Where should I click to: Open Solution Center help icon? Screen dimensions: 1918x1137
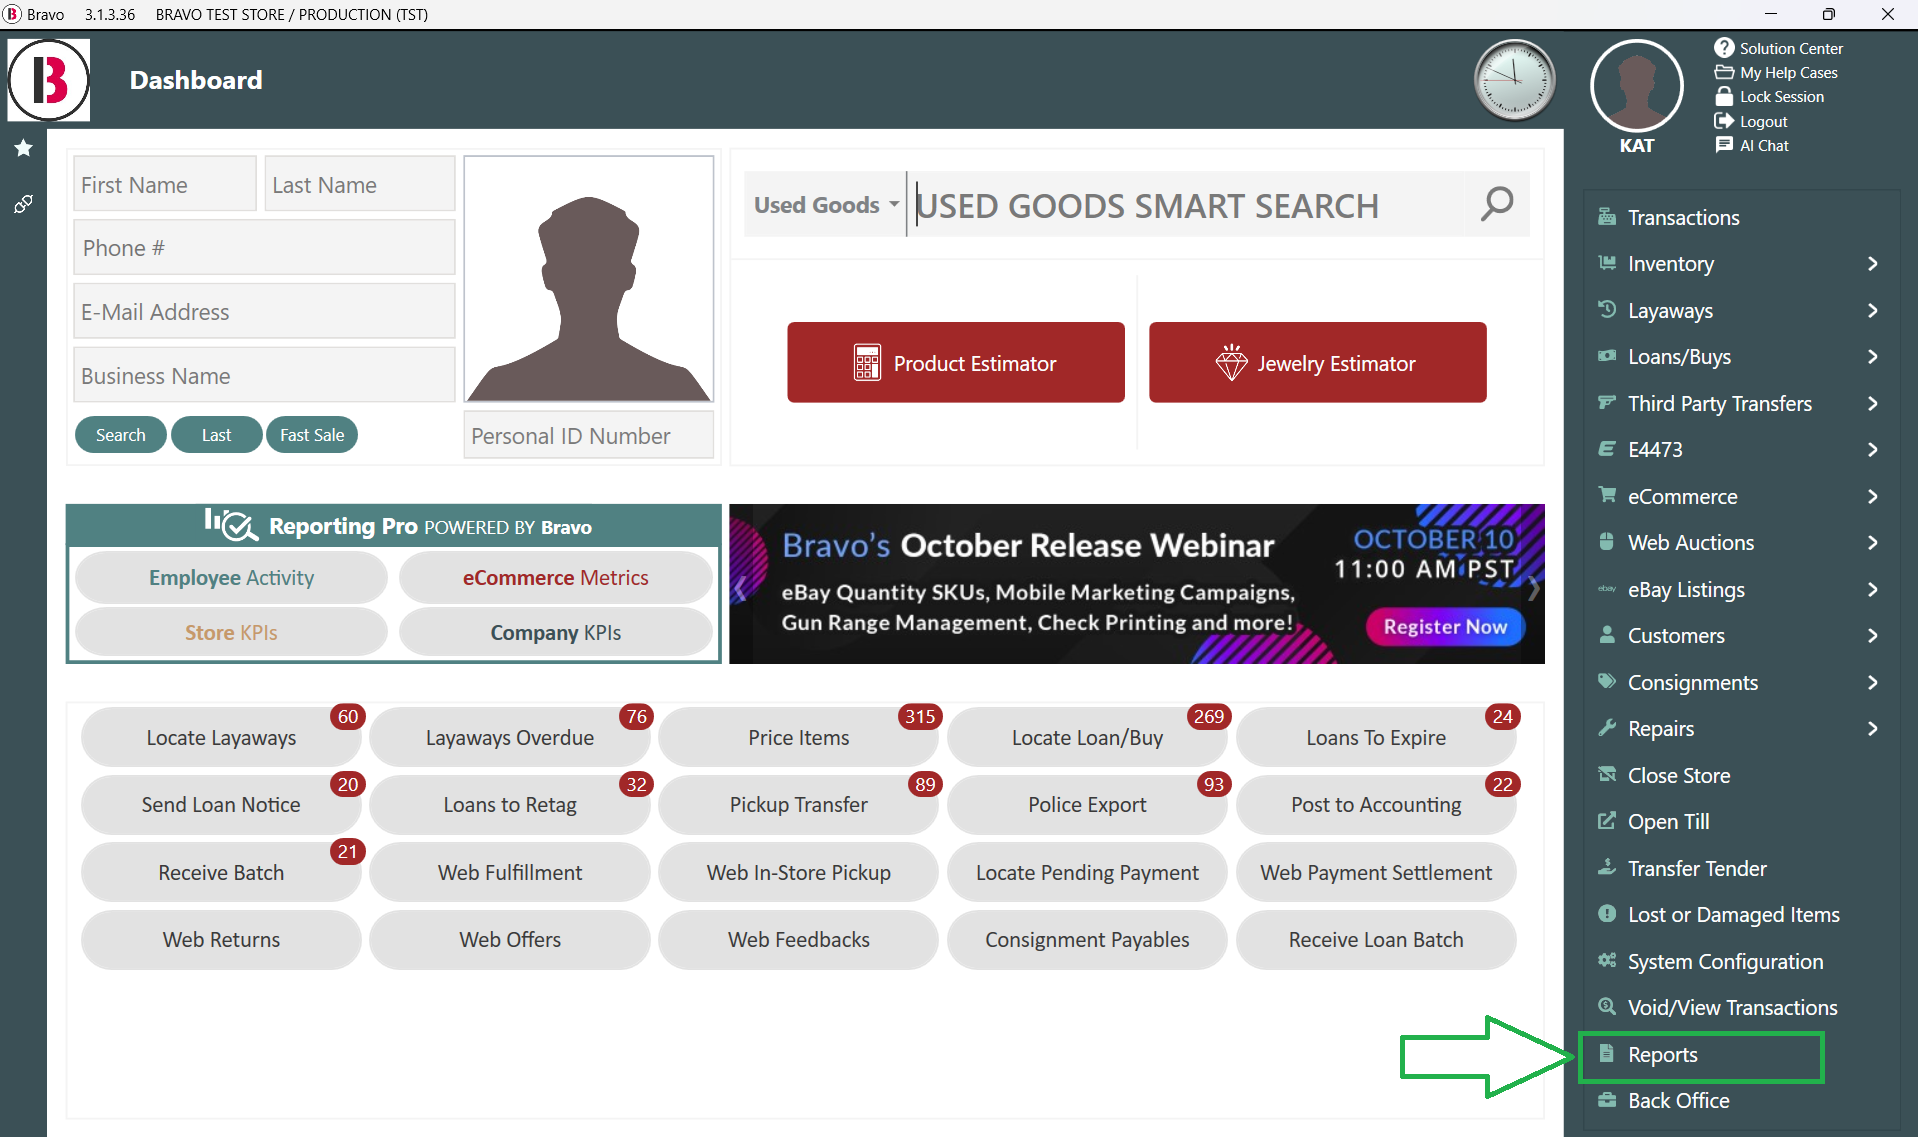pyautogui.click(x=1724, y=48)
